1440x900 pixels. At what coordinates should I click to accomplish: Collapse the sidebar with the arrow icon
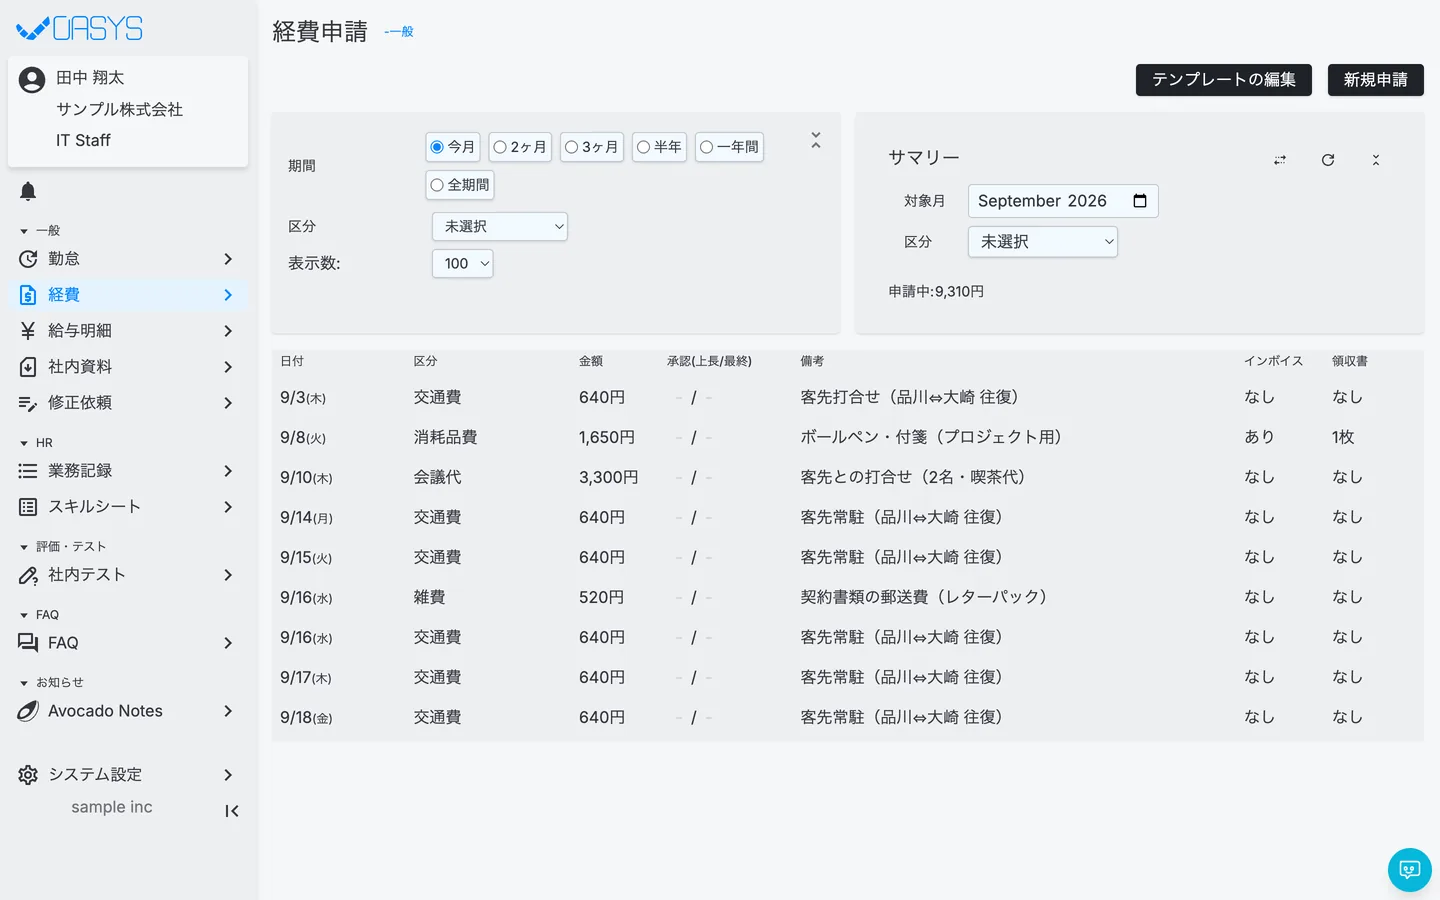pyautogui.click(x=231, y=811)
